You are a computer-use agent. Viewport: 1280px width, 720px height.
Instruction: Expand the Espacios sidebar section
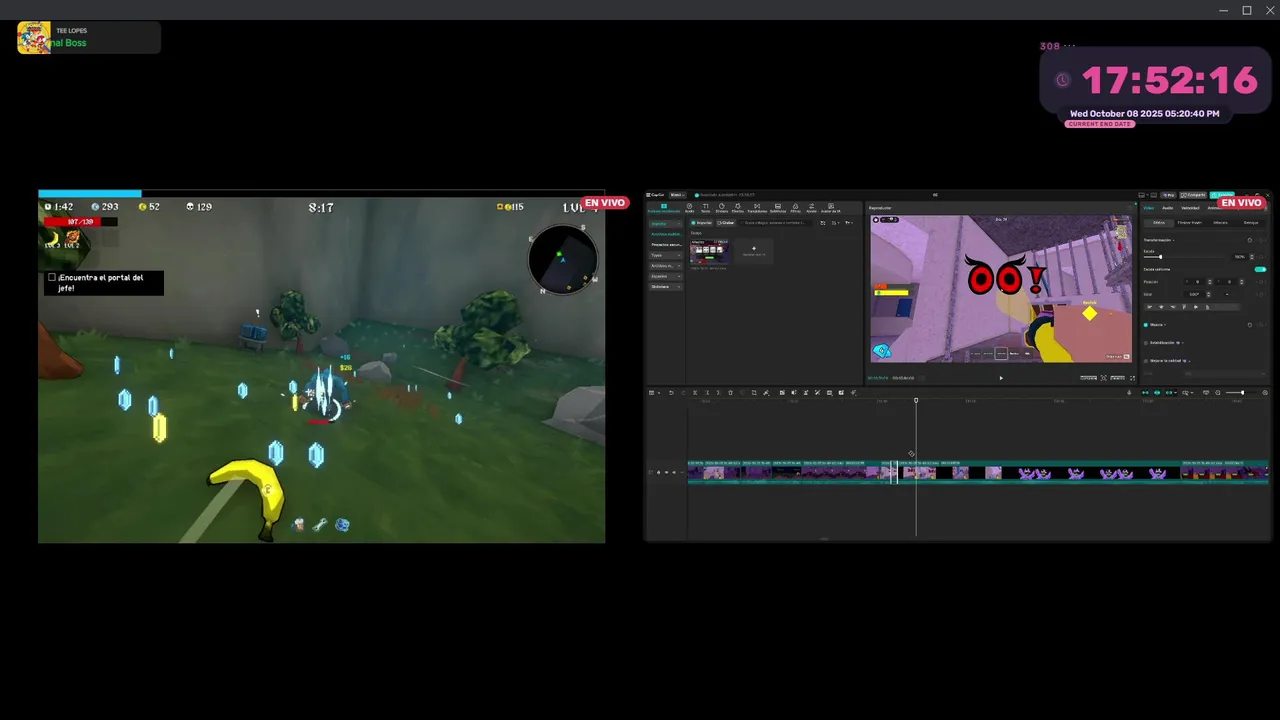(666, 276)
